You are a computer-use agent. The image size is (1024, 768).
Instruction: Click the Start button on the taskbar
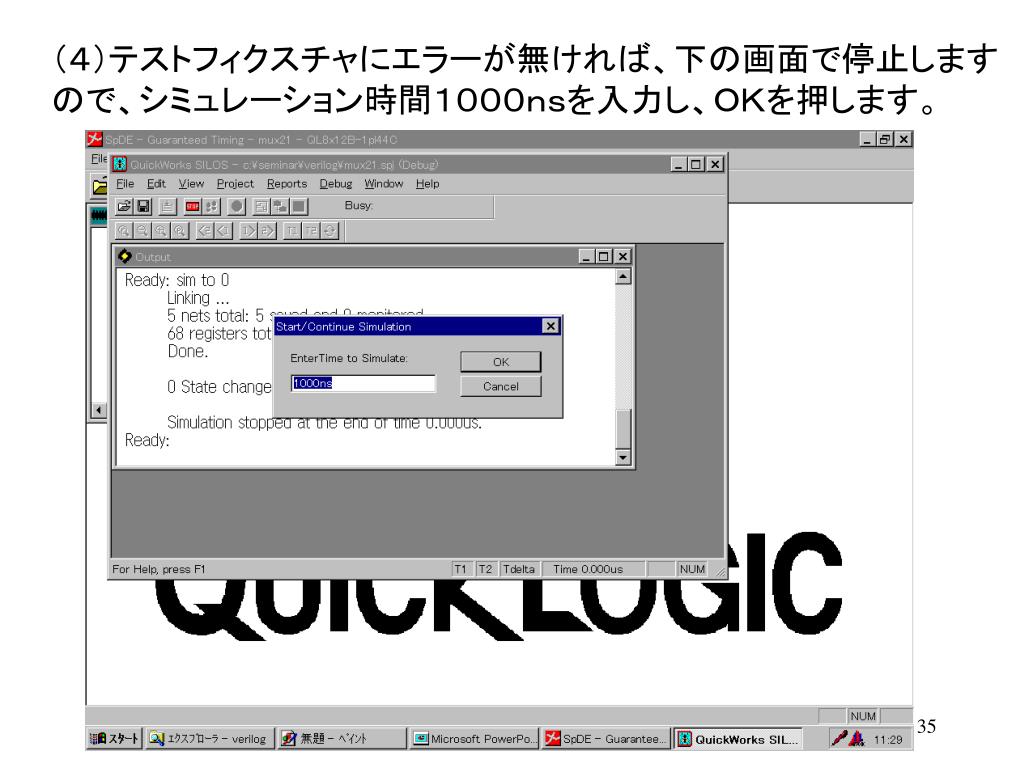point(114,739)
